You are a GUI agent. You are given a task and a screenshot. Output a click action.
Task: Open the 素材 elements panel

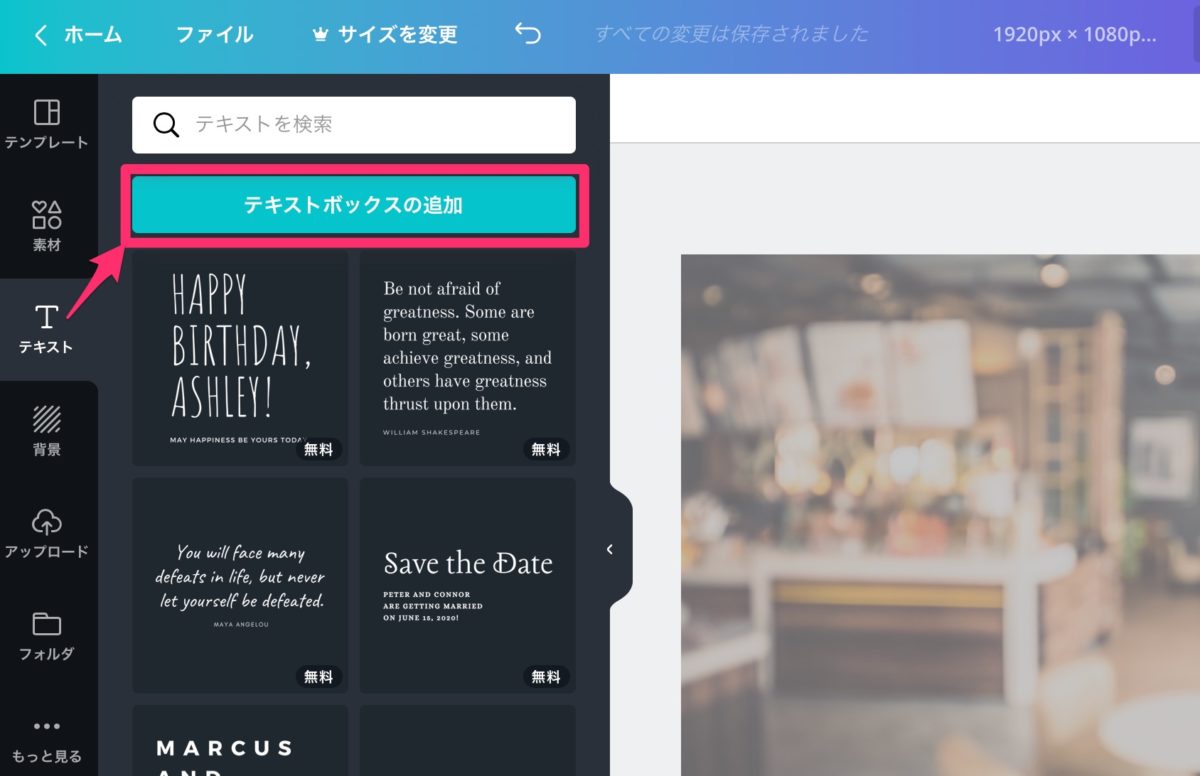(47, 226)
